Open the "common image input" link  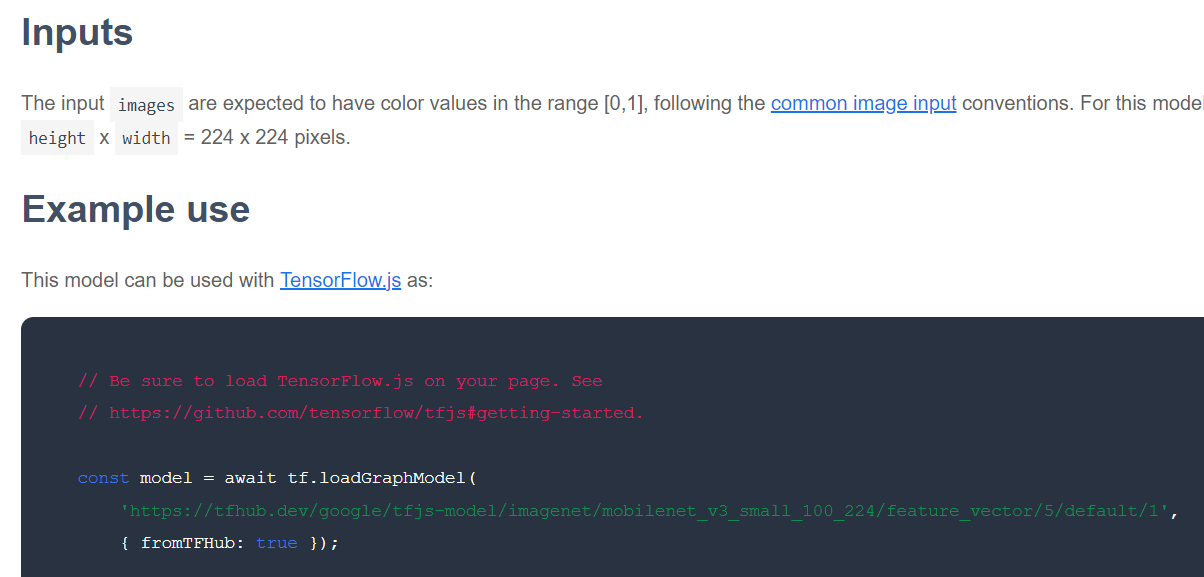point(863,103)
